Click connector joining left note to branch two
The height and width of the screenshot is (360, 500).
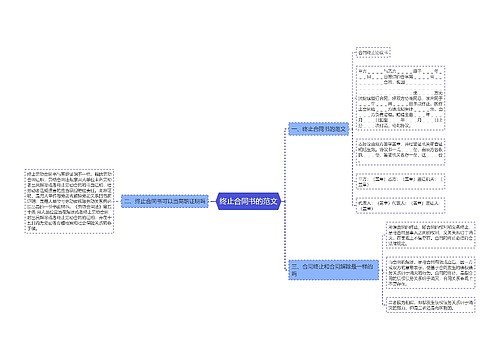[117, 201]
